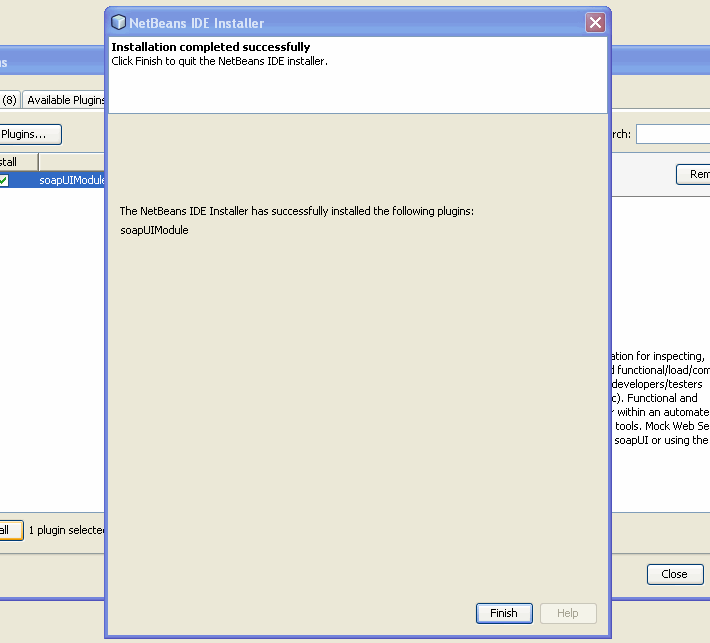This screenshot has width=710, height=643.
Task: Close the NetBeans IDE Installer dialog
Action: (595, 22)
